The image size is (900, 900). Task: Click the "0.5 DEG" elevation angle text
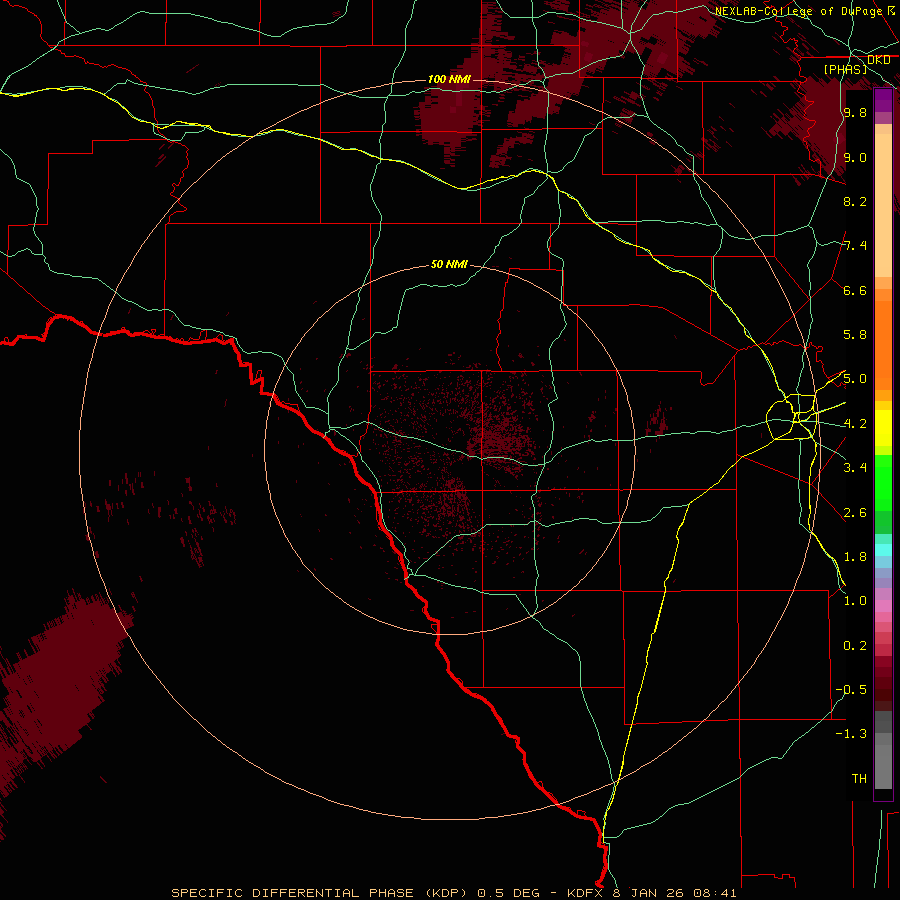pos(509,893)
